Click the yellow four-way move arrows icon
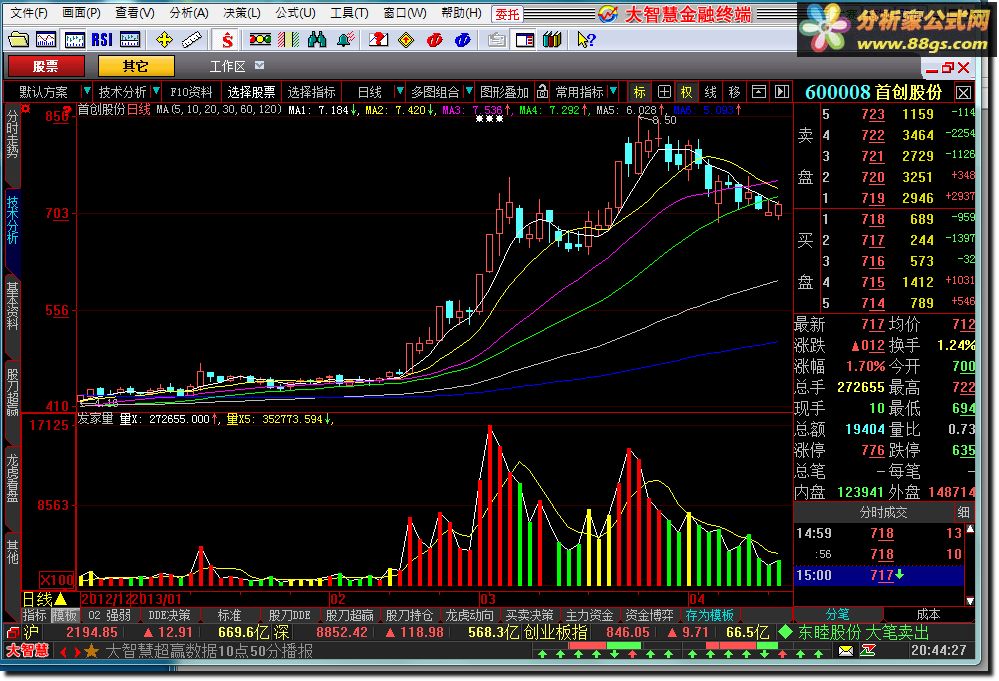The height and width of the screenshot is (681, 999). pos(164,39)
